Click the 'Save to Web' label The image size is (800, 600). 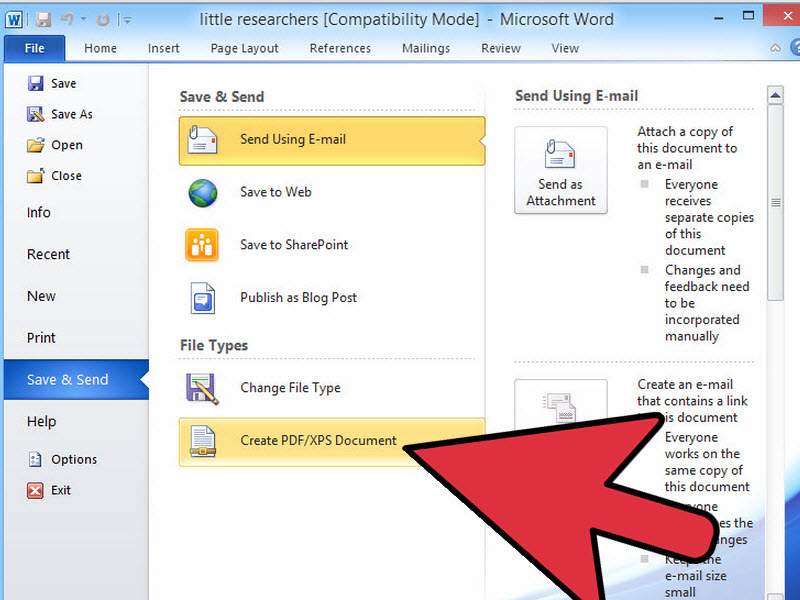pyautogui.click(x=276, y=192)
